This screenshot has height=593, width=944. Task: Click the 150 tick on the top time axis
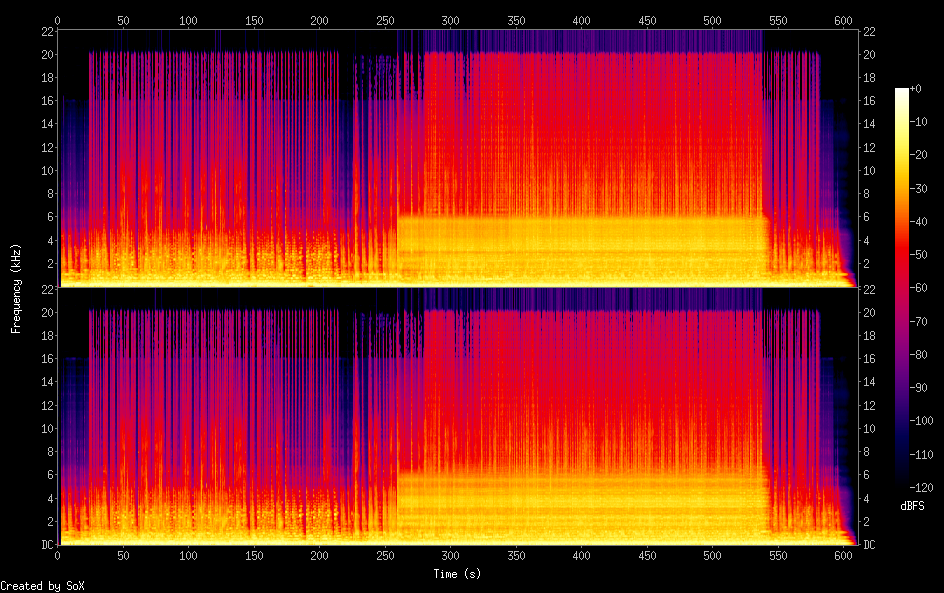[x=254, y=20]
